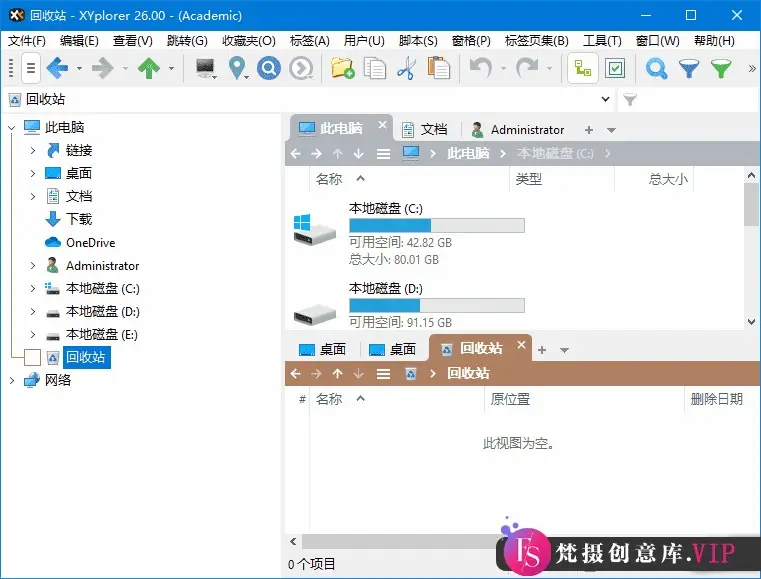Click the Paste clipboard icon
Image resolution: width=761 pixels, height=579 pixels.
[x=439, y=68]
